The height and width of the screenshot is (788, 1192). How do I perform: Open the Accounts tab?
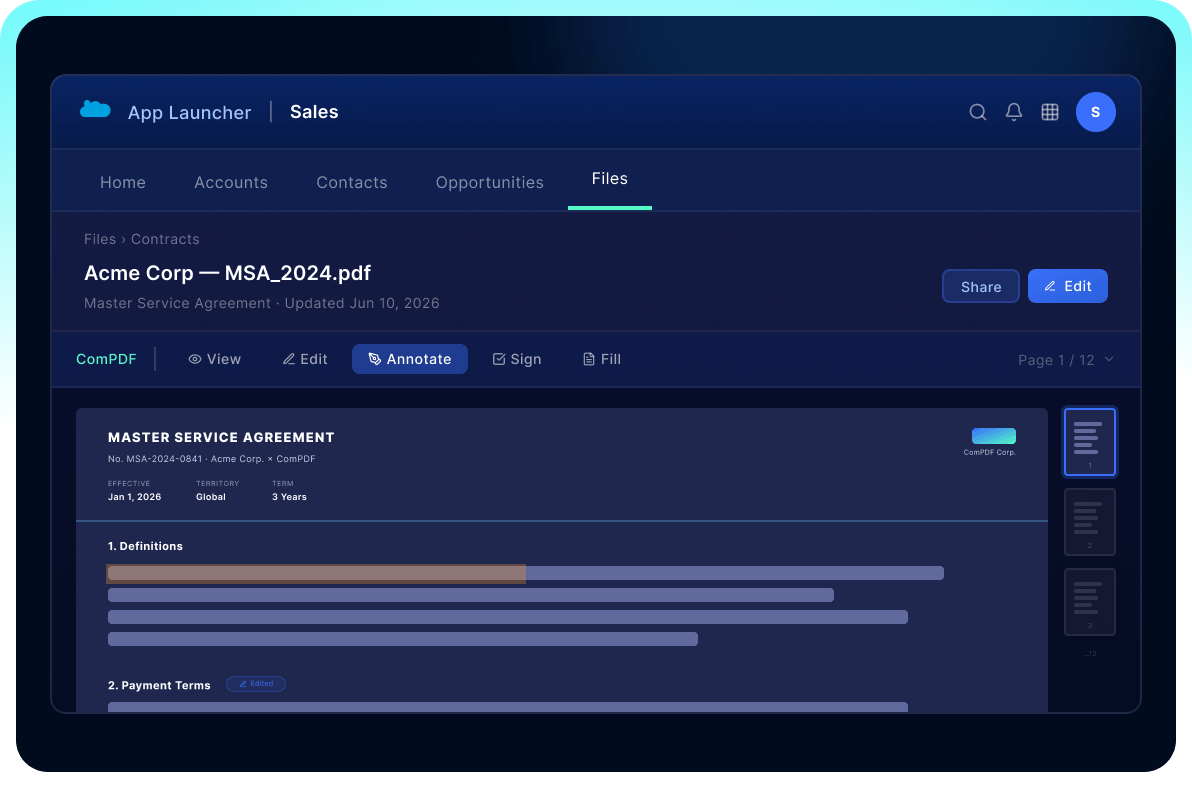coord(231,182)
